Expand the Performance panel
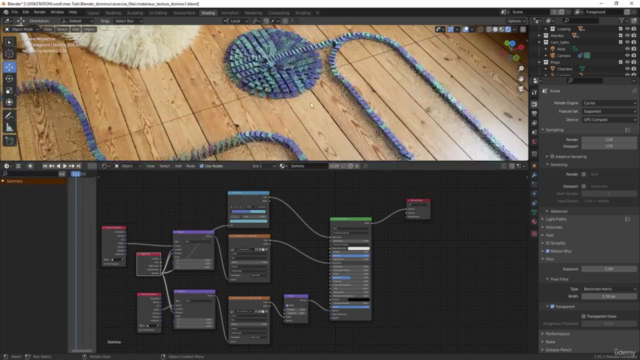 pyautogui.click(x=558, y=334)
